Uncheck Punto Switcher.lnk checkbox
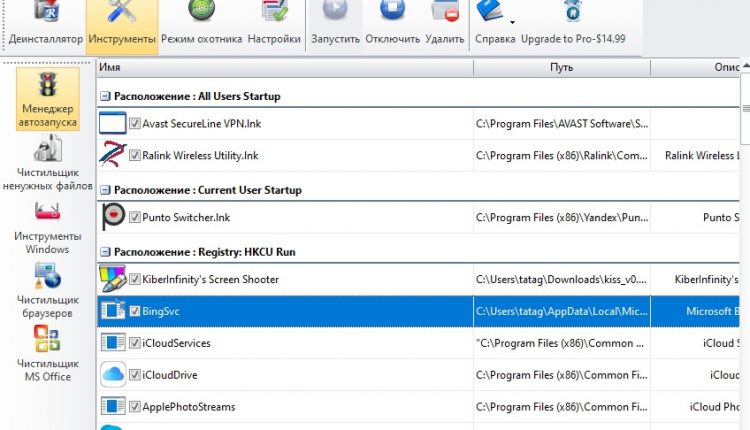750x430 pixels. coord(135,217)
